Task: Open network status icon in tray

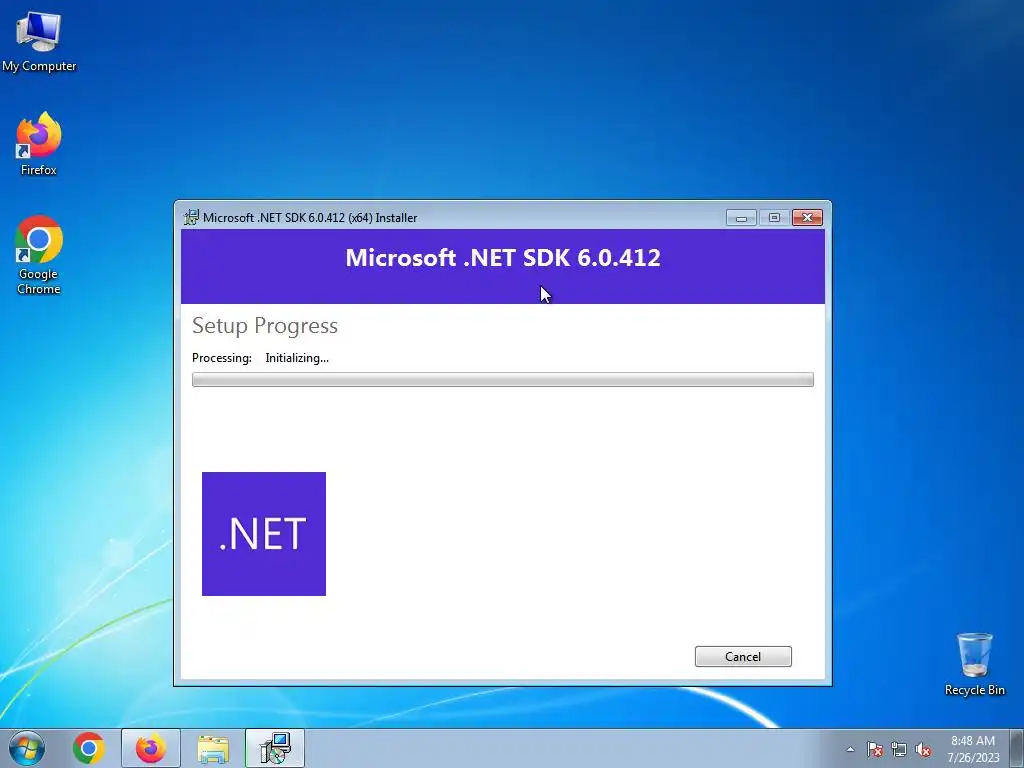Action: coord(899,749)
